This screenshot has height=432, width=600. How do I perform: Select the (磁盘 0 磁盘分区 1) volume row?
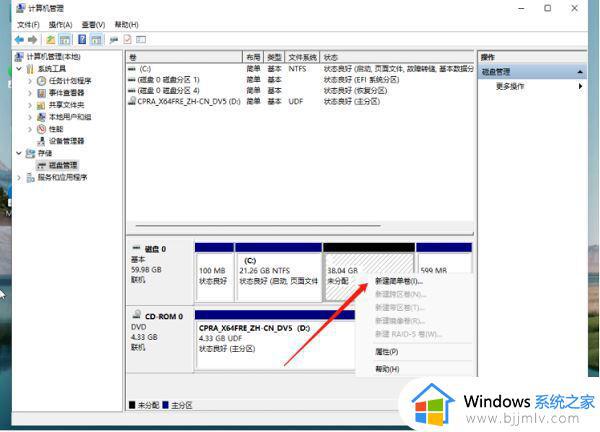pyautogui.click(x=300, y=80)
